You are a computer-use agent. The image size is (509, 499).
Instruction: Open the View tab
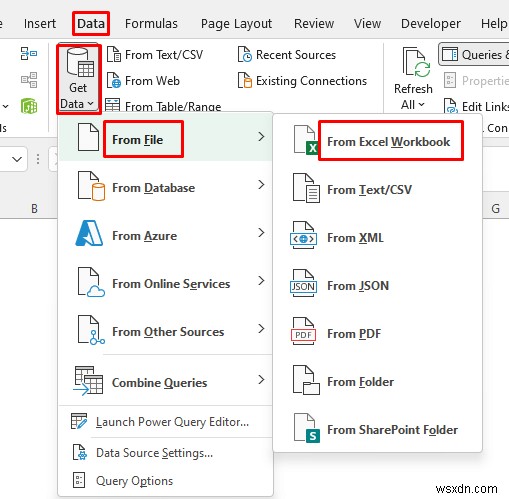[x=367, y=23]
